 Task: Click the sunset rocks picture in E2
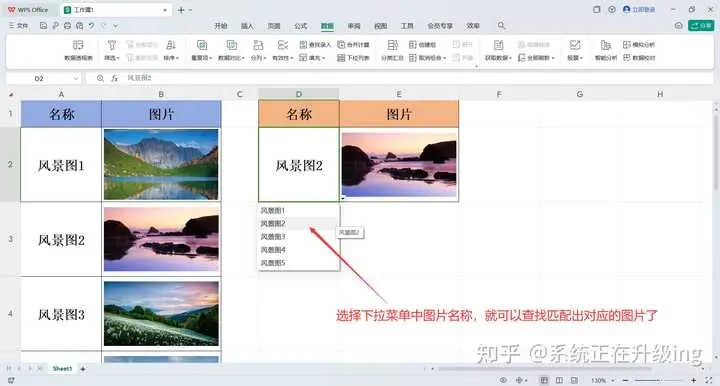pos(399,165)
